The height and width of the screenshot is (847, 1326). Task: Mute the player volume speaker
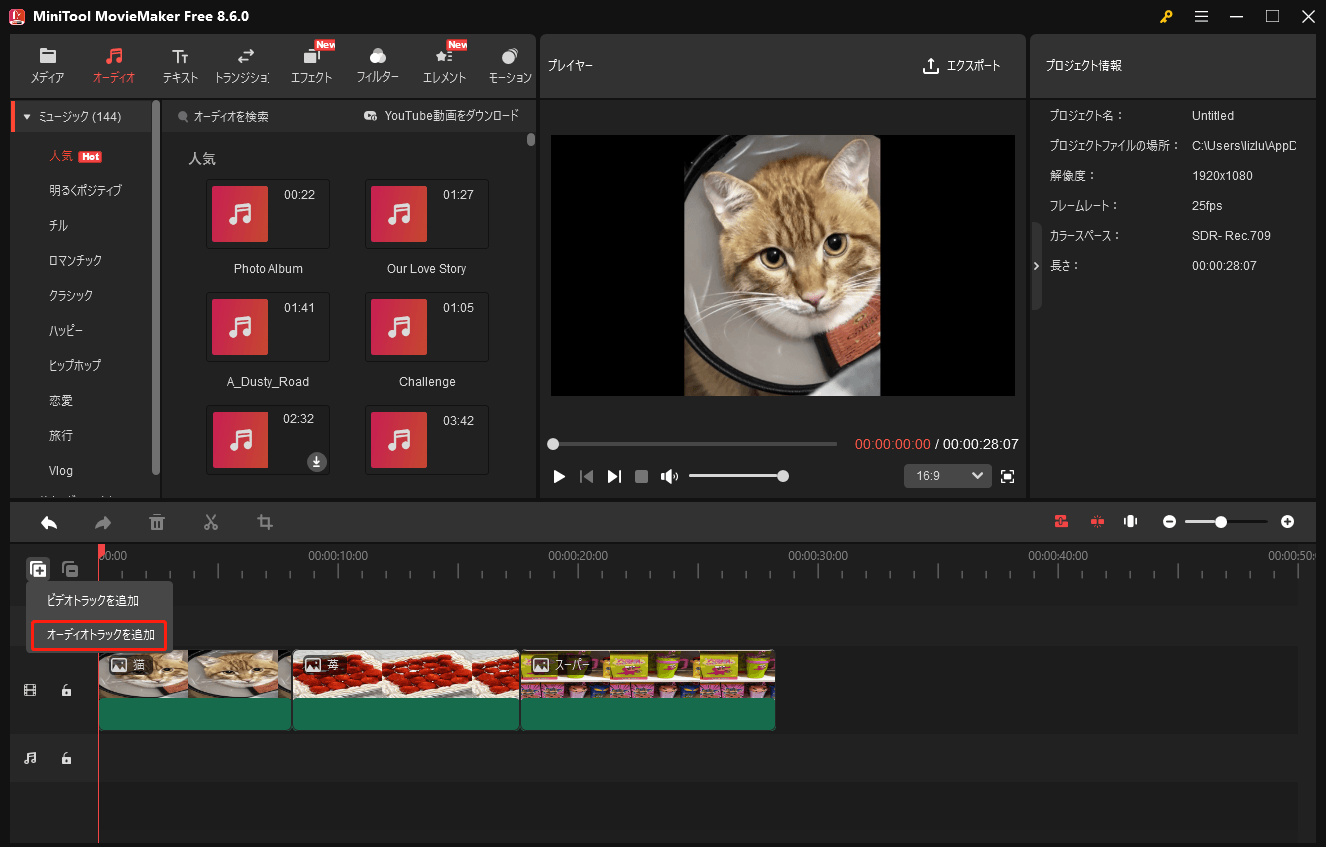669,477
